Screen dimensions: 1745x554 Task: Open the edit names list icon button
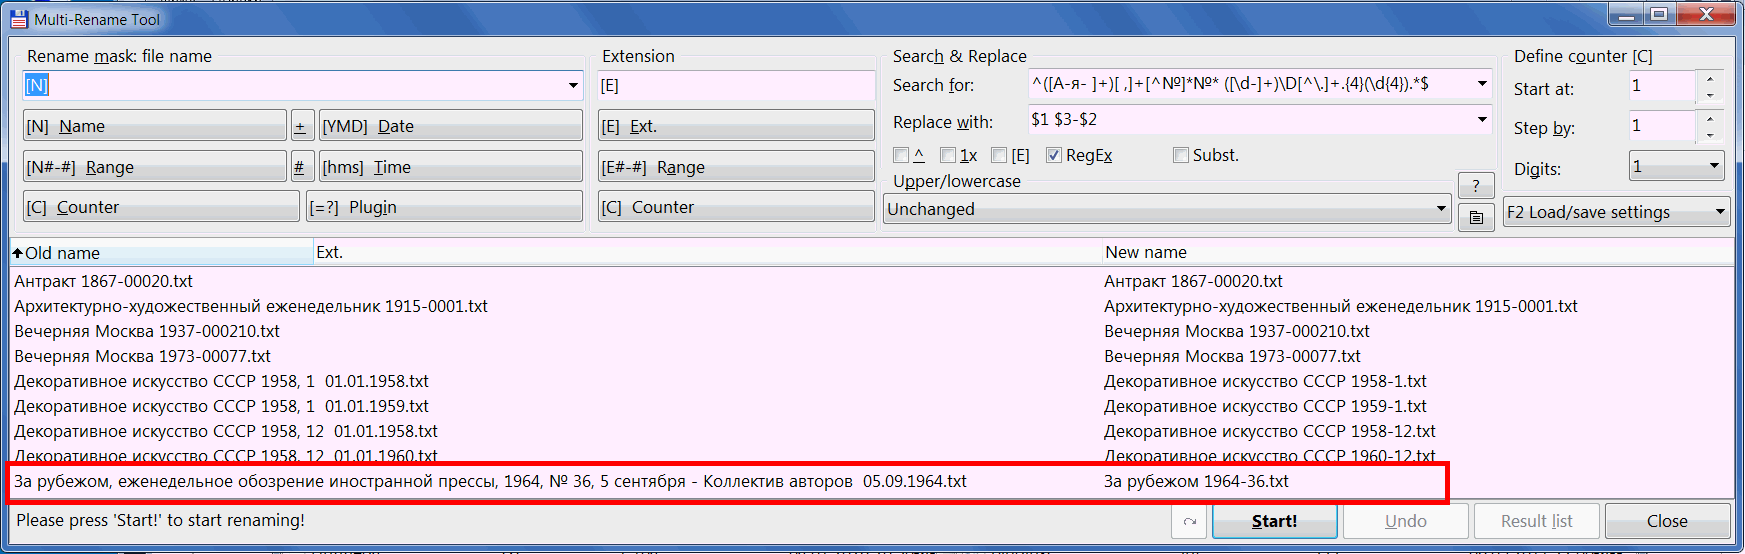1476,216
